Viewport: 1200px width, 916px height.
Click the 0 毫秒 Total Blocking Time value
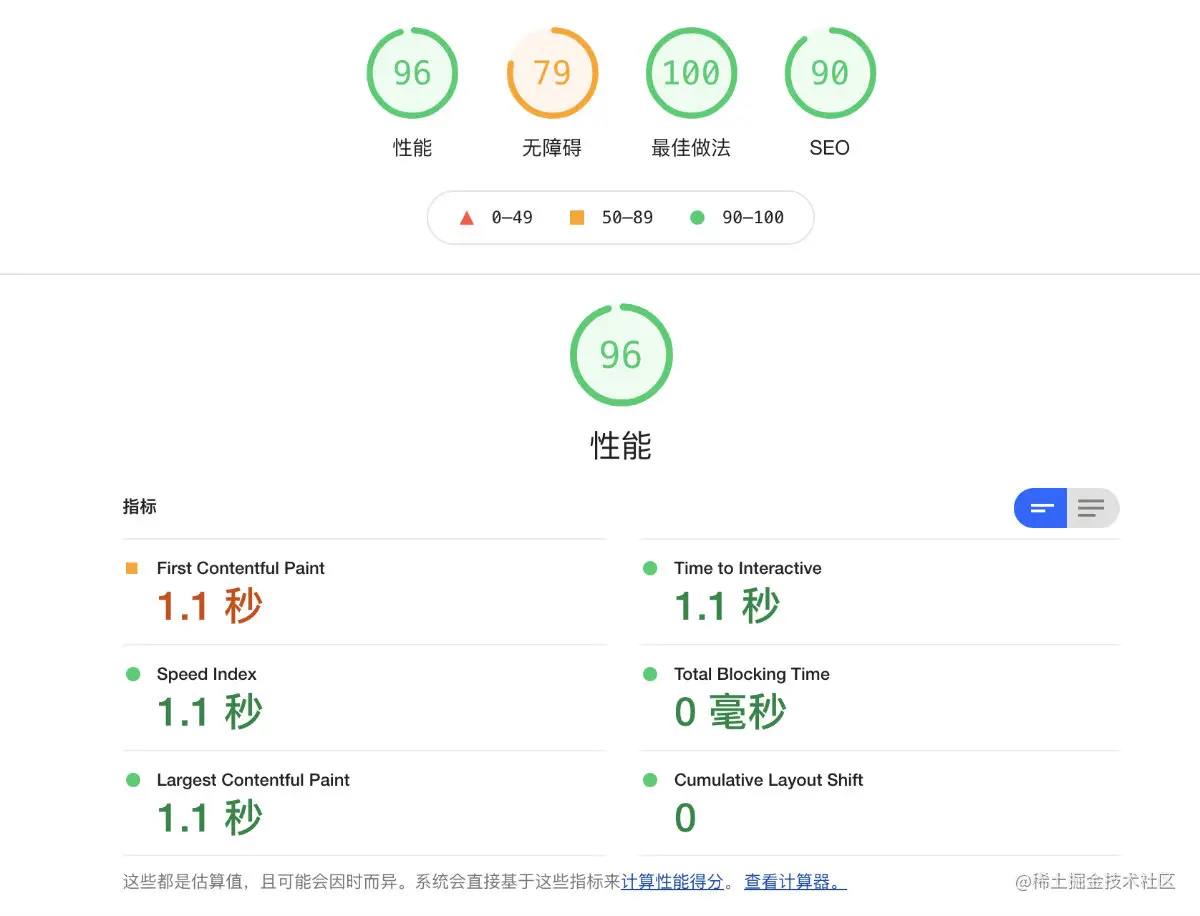[x=730, y=712]
